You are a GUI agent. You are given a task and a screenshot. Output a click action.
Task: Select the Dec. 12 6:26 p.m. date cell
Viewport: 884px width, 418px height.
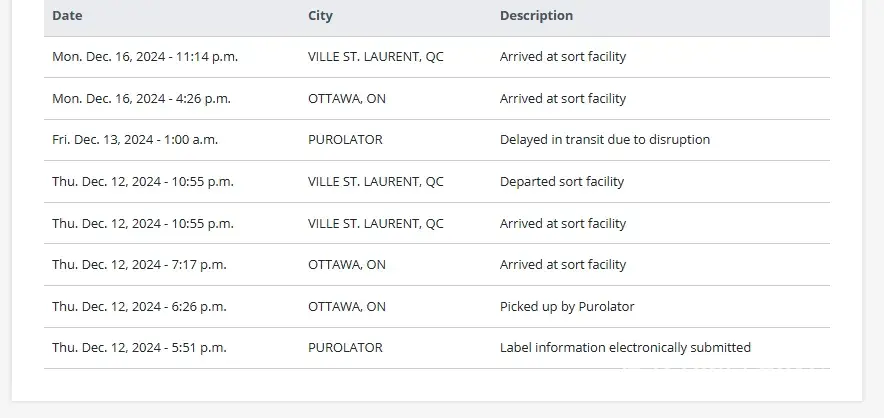139,307
